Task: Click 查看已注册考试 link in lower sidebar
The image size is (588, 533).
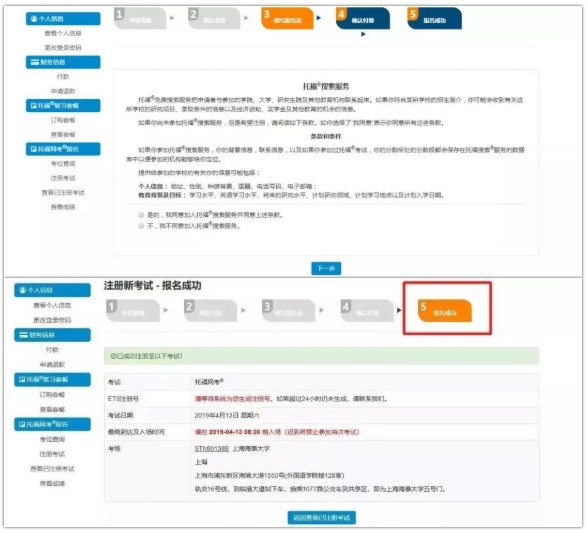Action: click(52, 469)
